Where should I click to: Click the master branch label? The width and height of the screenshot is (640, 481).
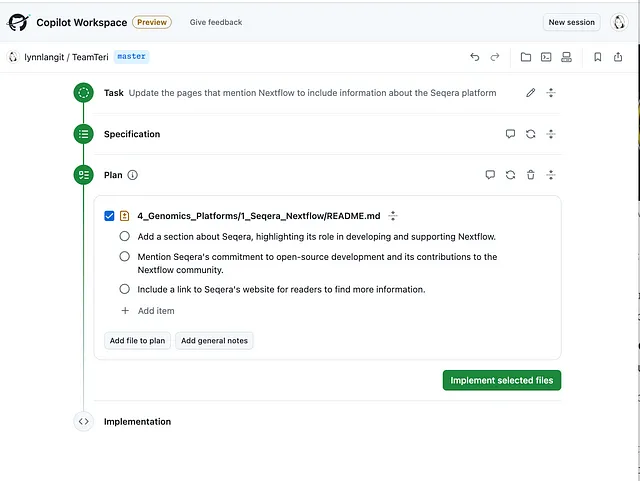(131, 56)
